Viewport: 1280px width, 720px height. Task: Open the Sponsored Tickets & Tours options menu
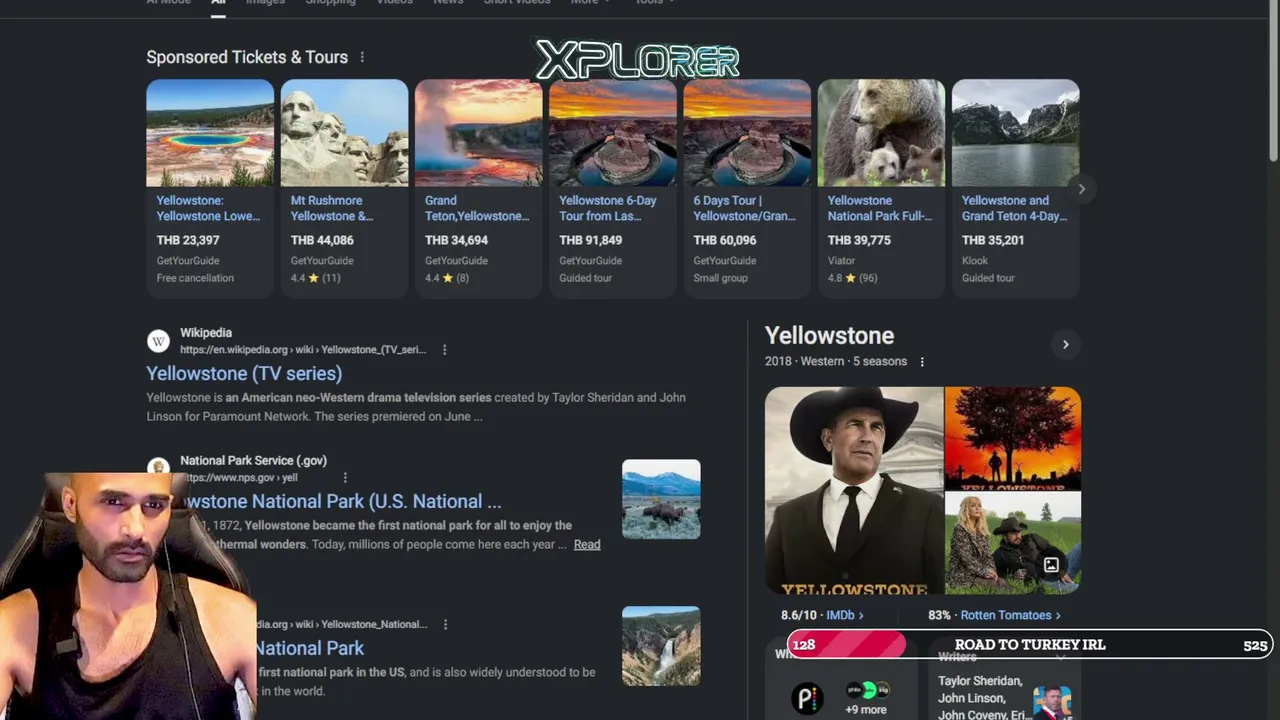coord(362,57)
